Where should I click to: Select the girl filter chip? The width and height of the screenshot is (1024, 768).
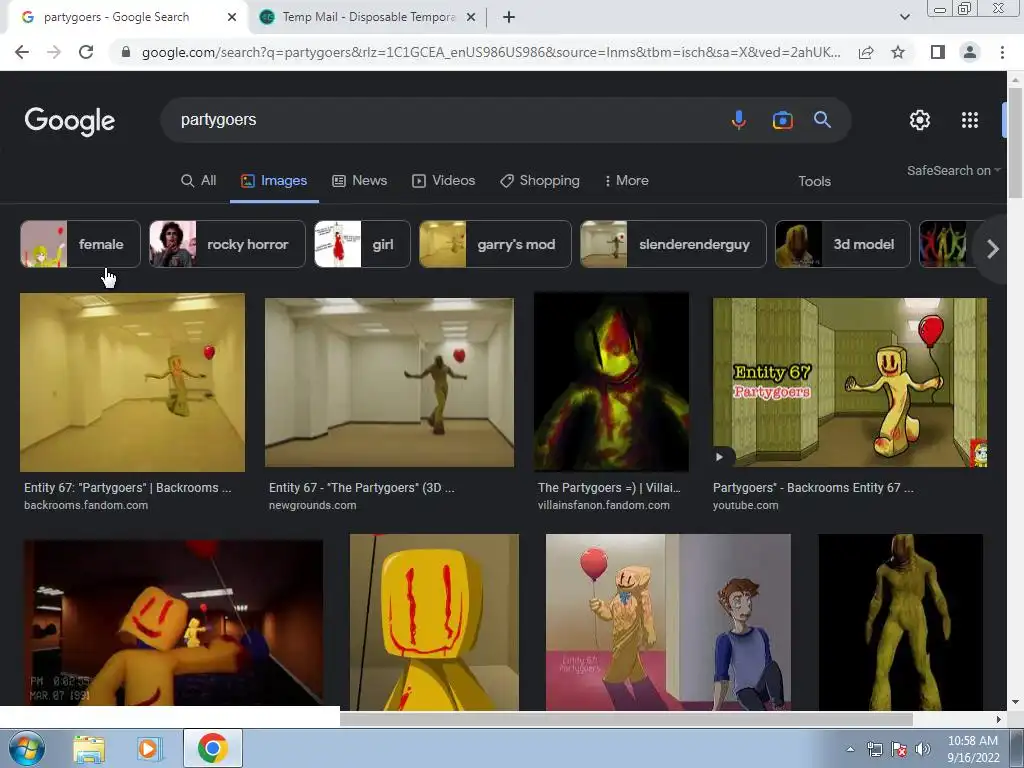click(362, 244)
